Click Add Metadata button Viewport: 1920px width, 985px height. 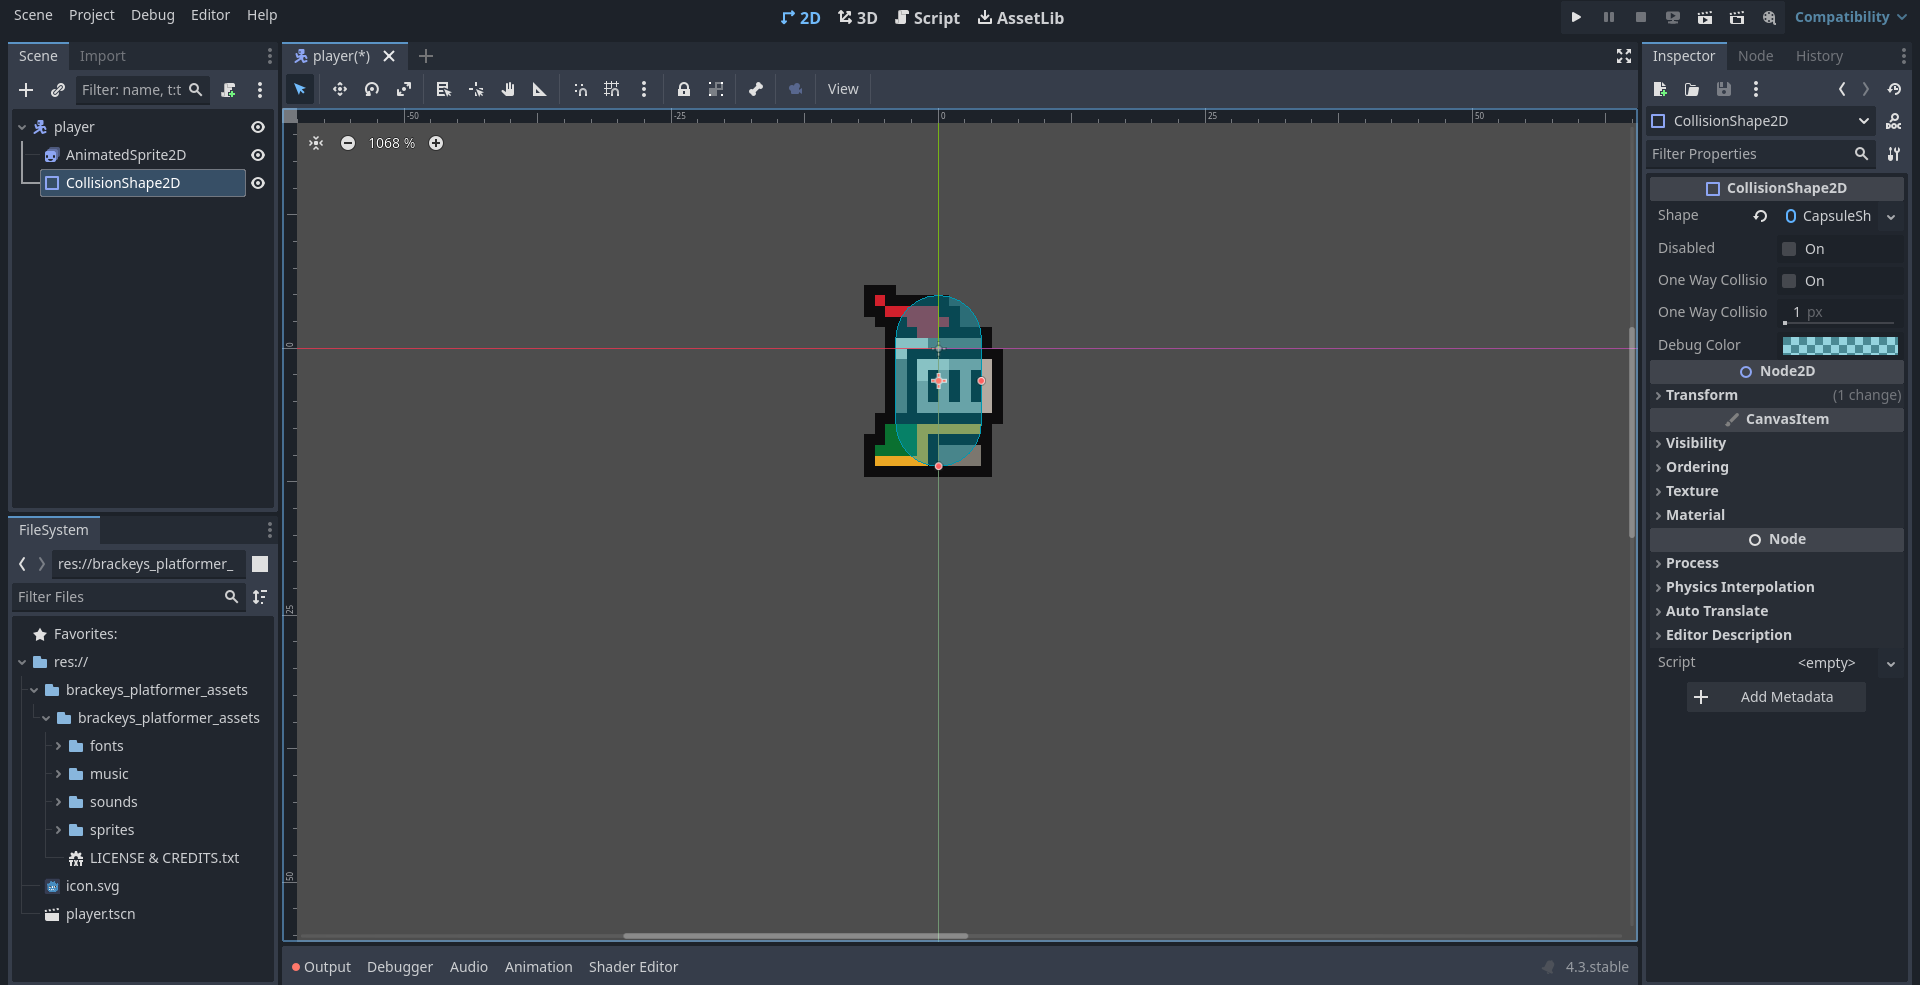point(1776,697)
